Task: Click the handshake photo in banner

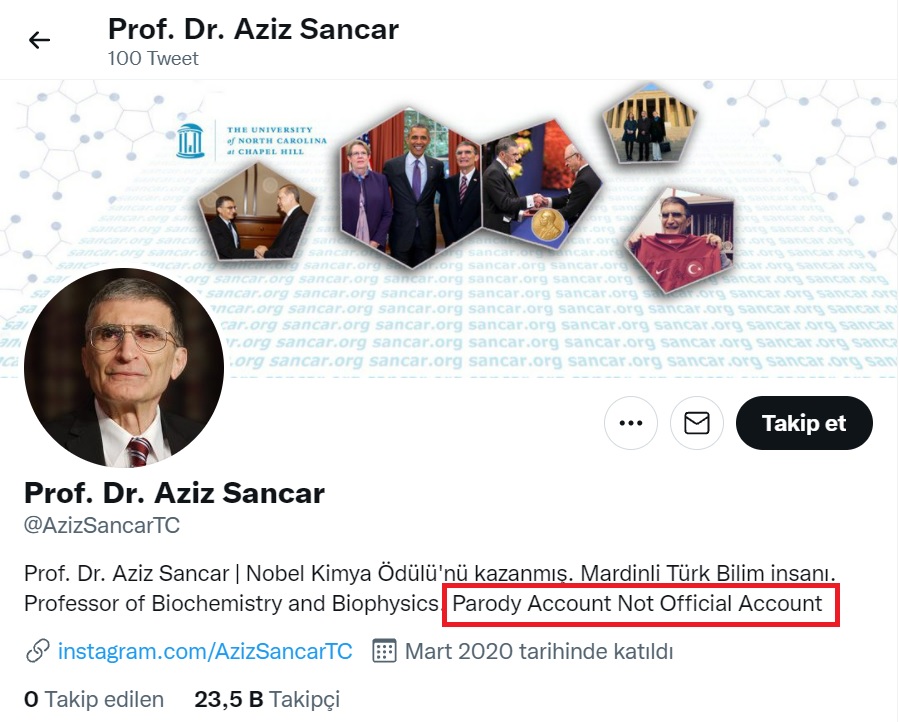Action: coord(256,212)
